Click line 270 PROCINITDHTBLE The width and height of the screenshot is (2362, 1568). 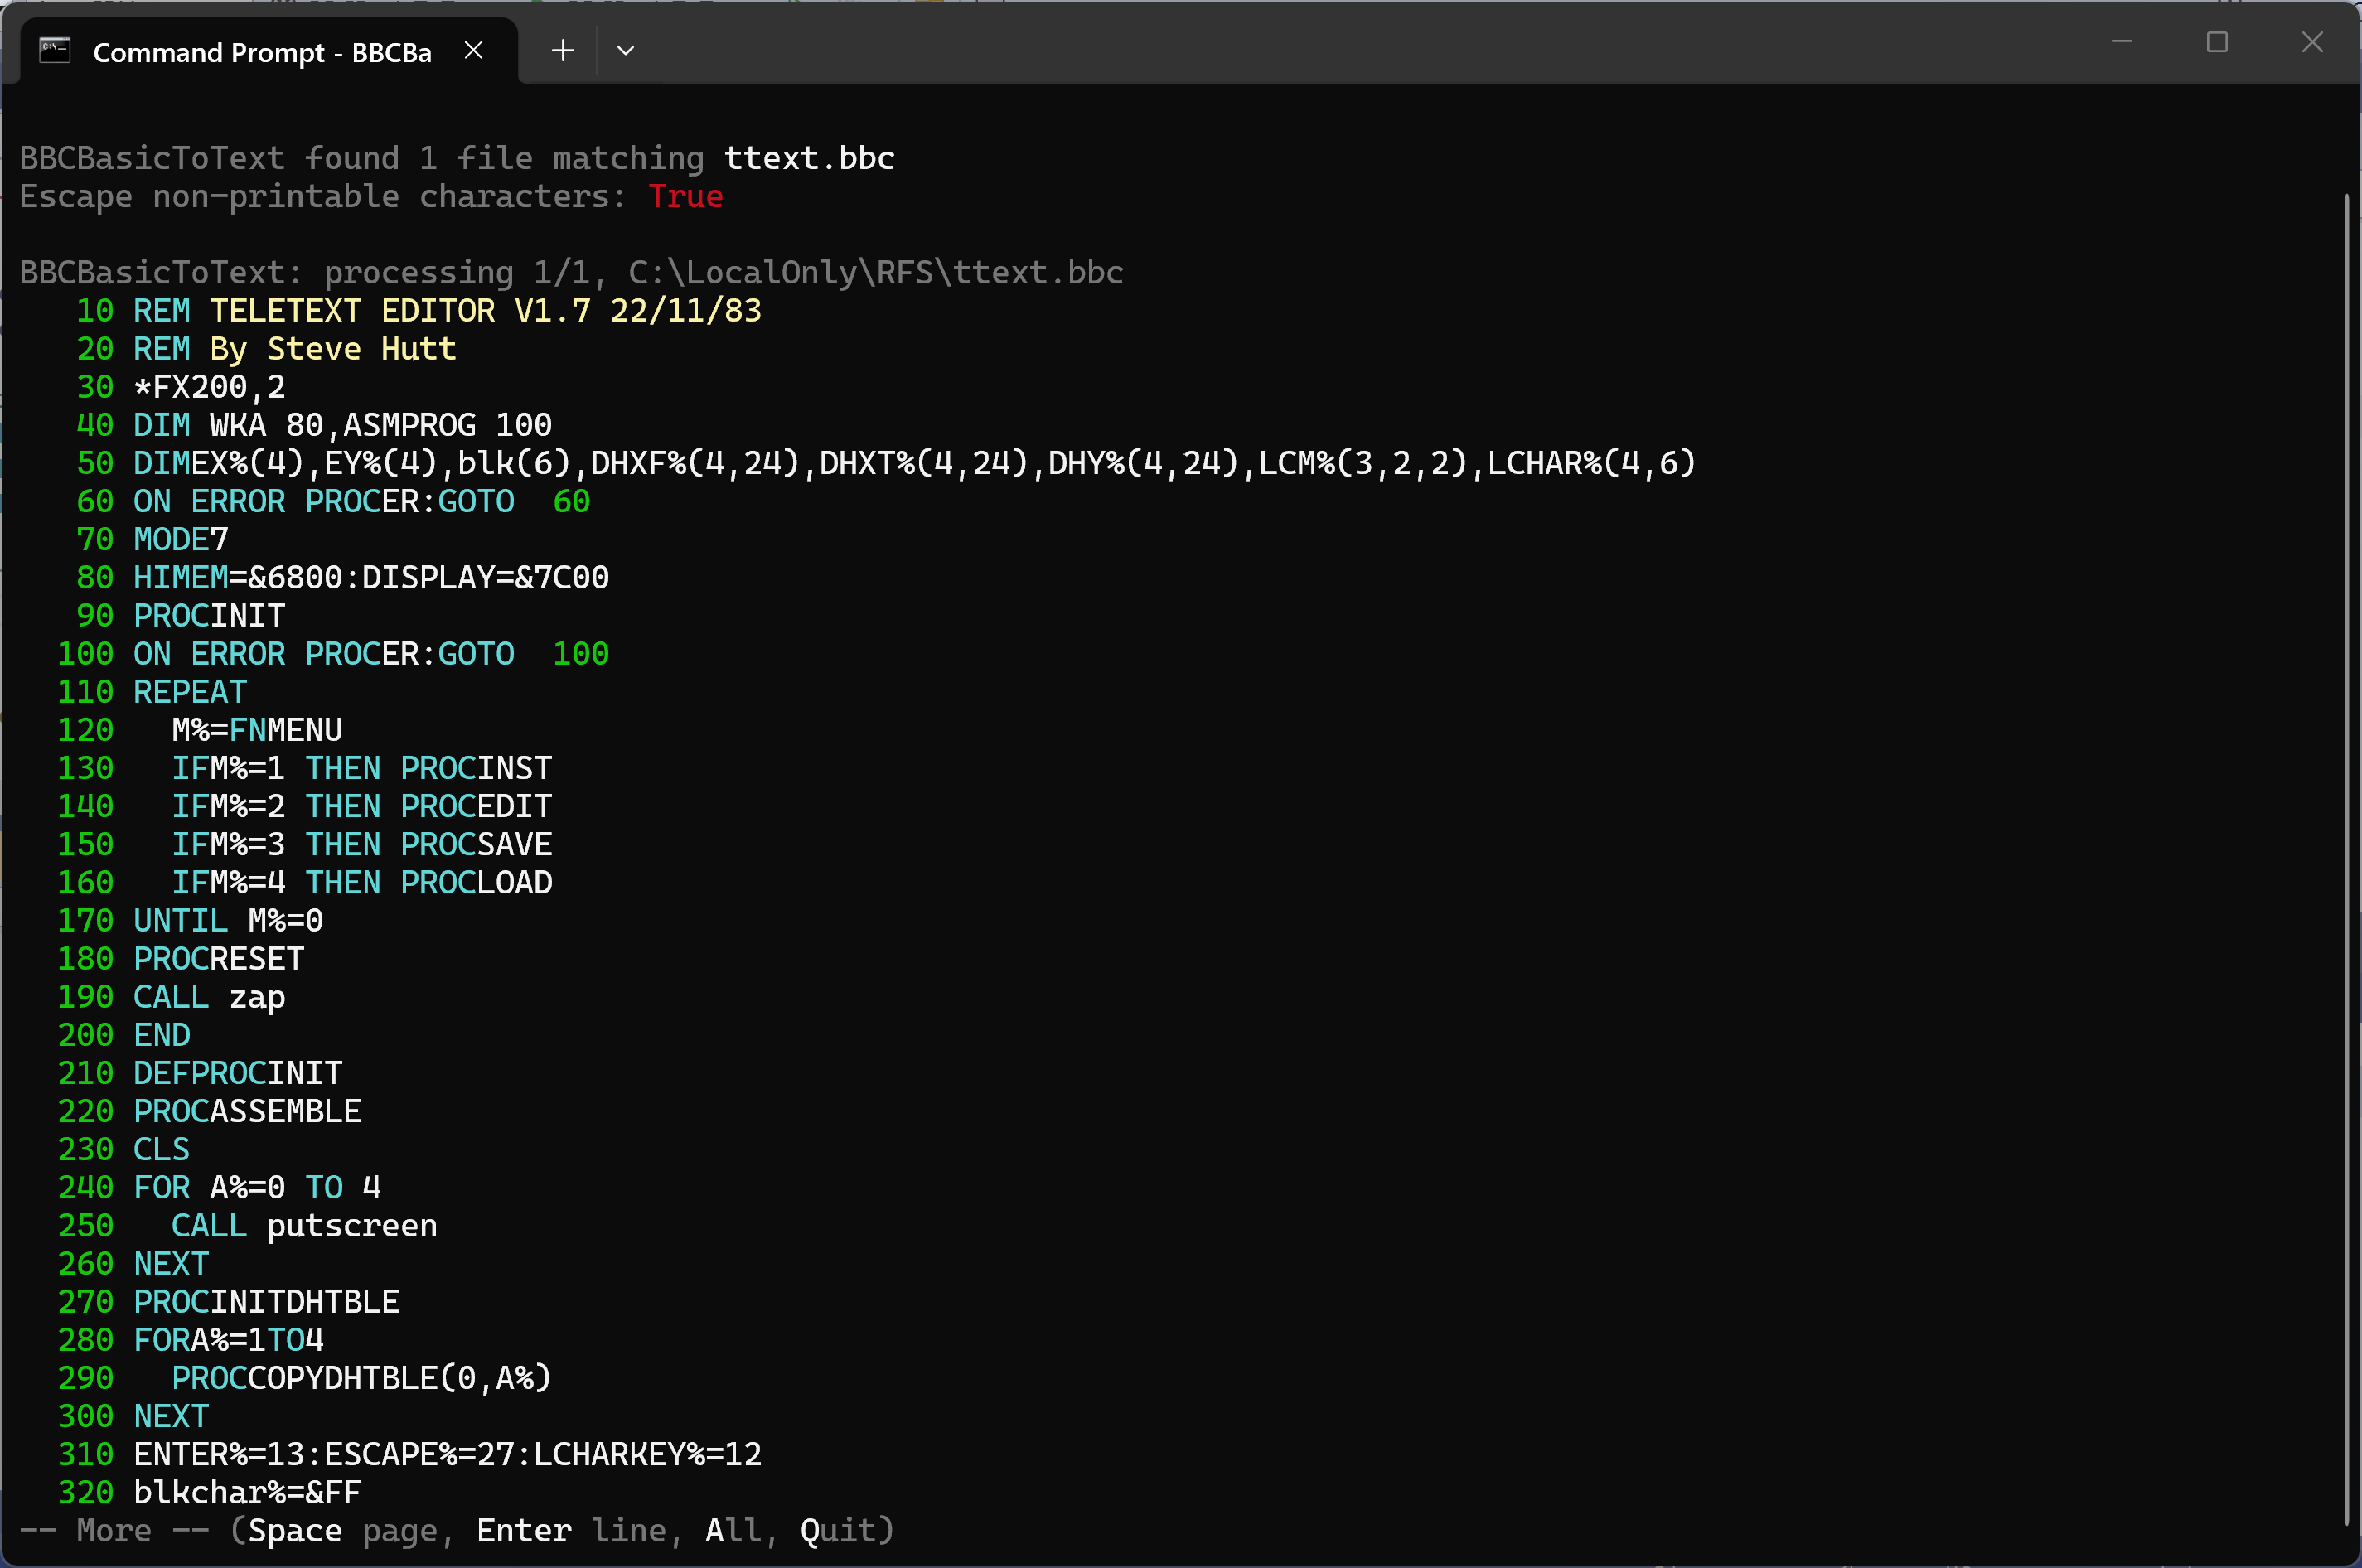click(228, 1301)
